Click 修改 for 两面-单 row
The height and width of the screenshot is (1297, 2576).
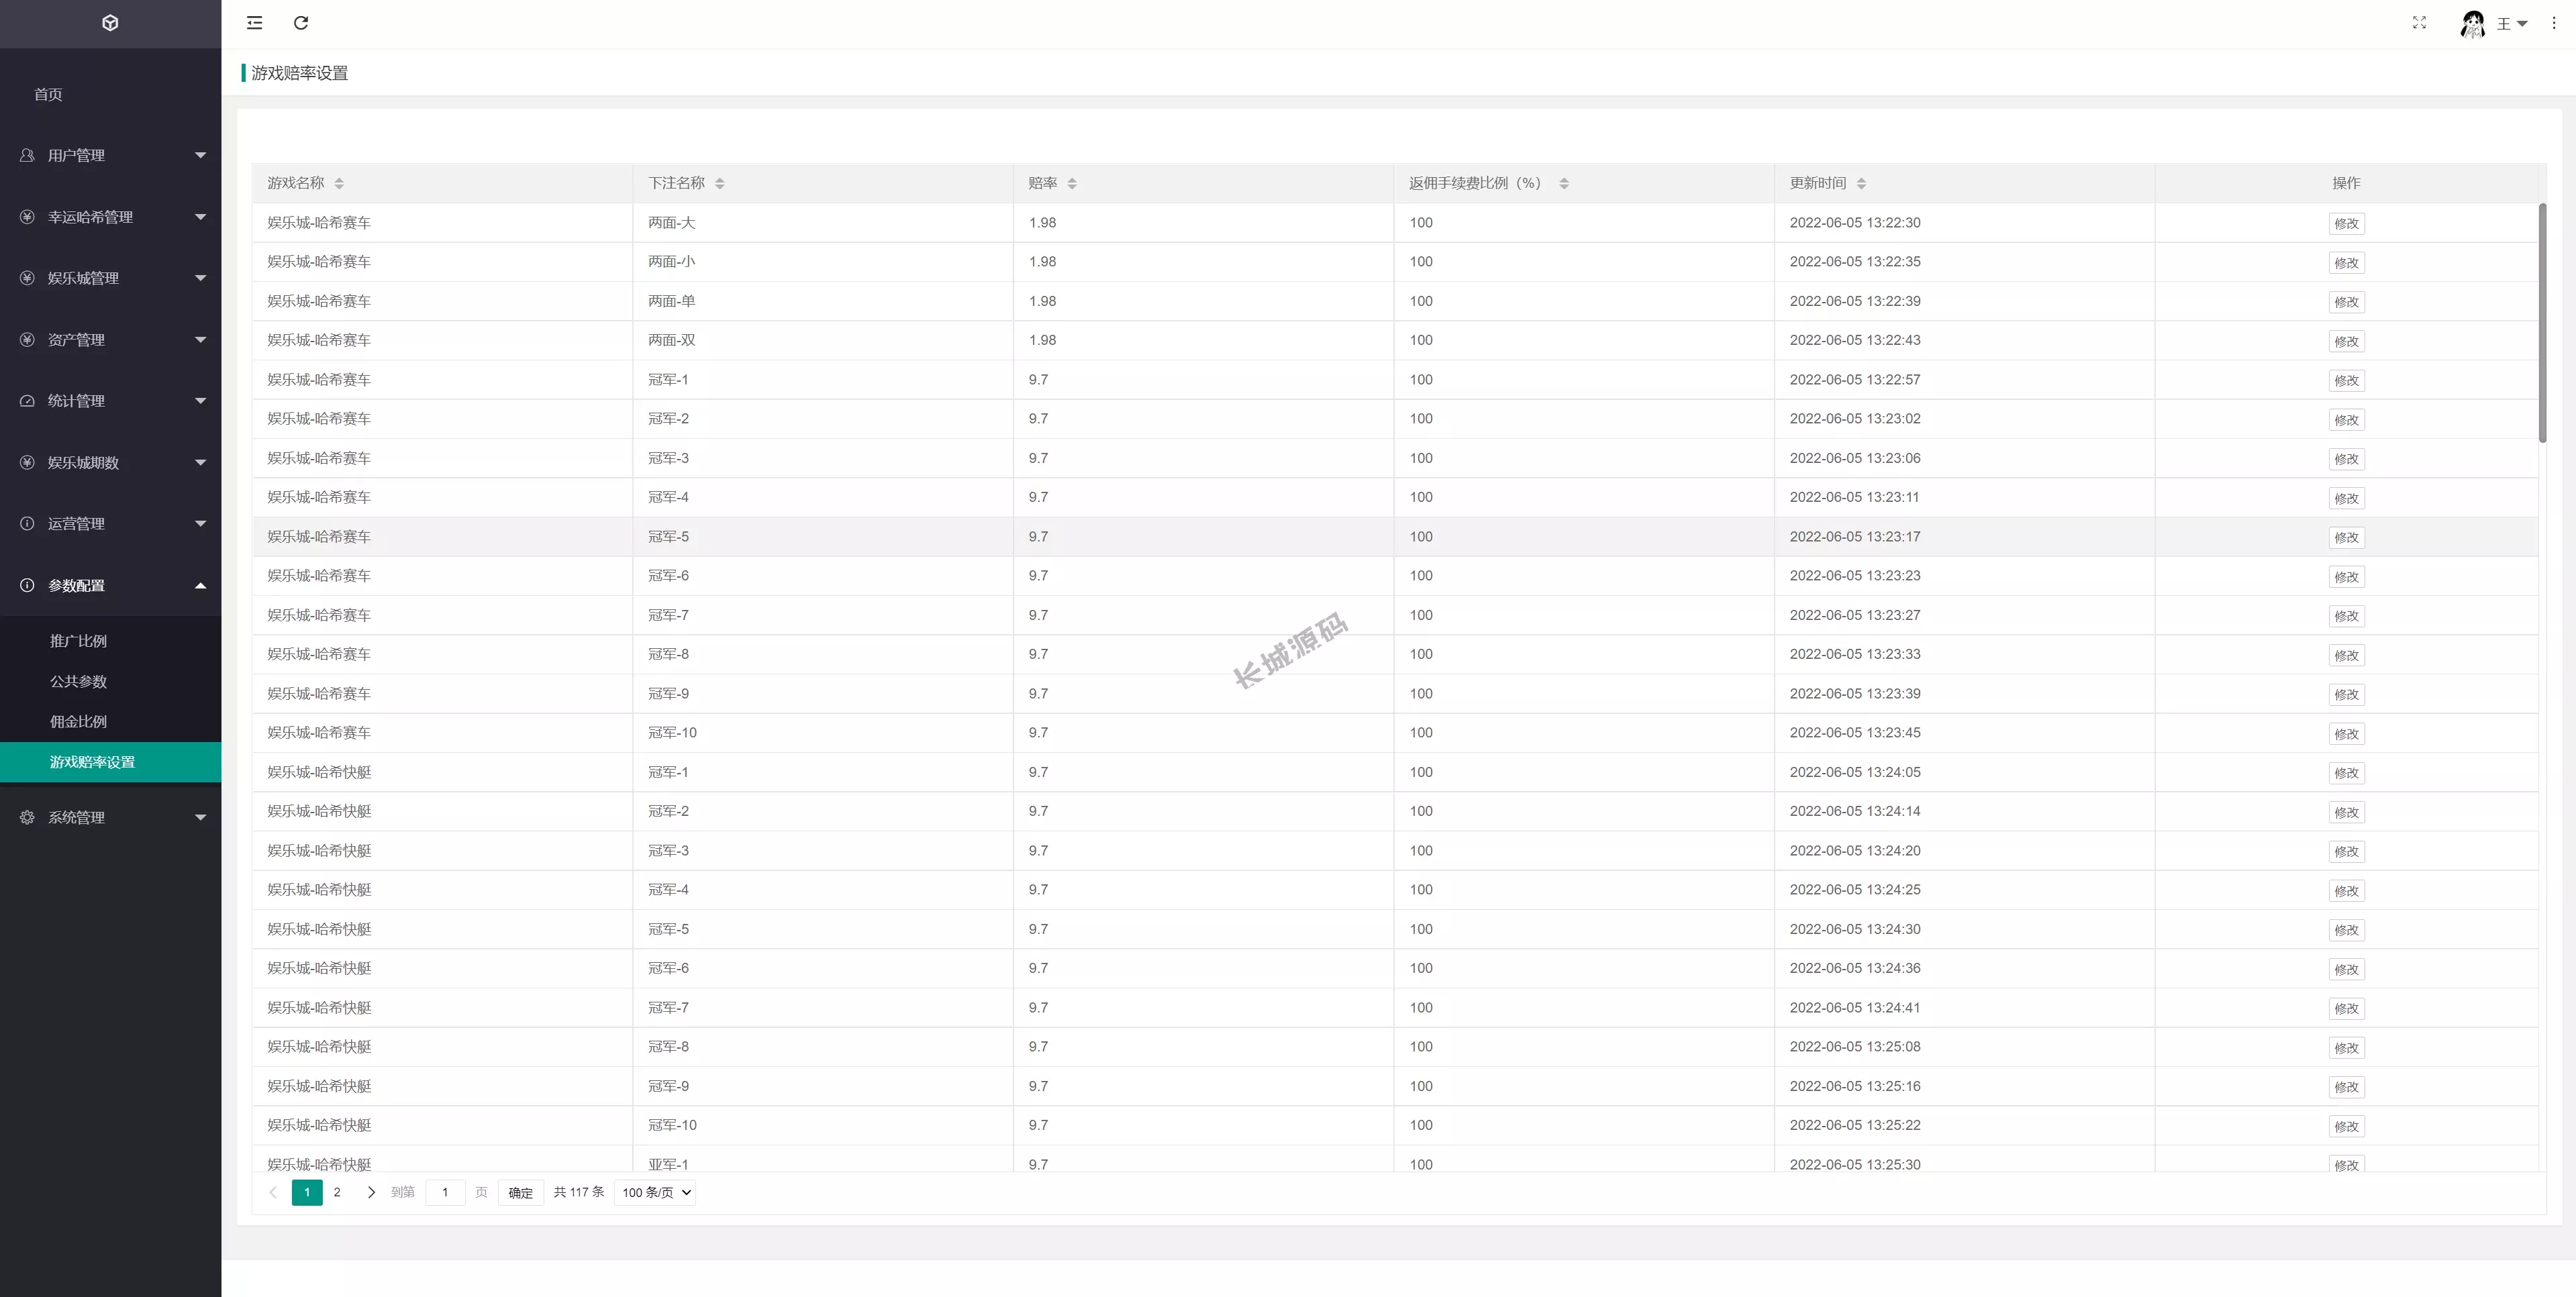point(2346,302)
